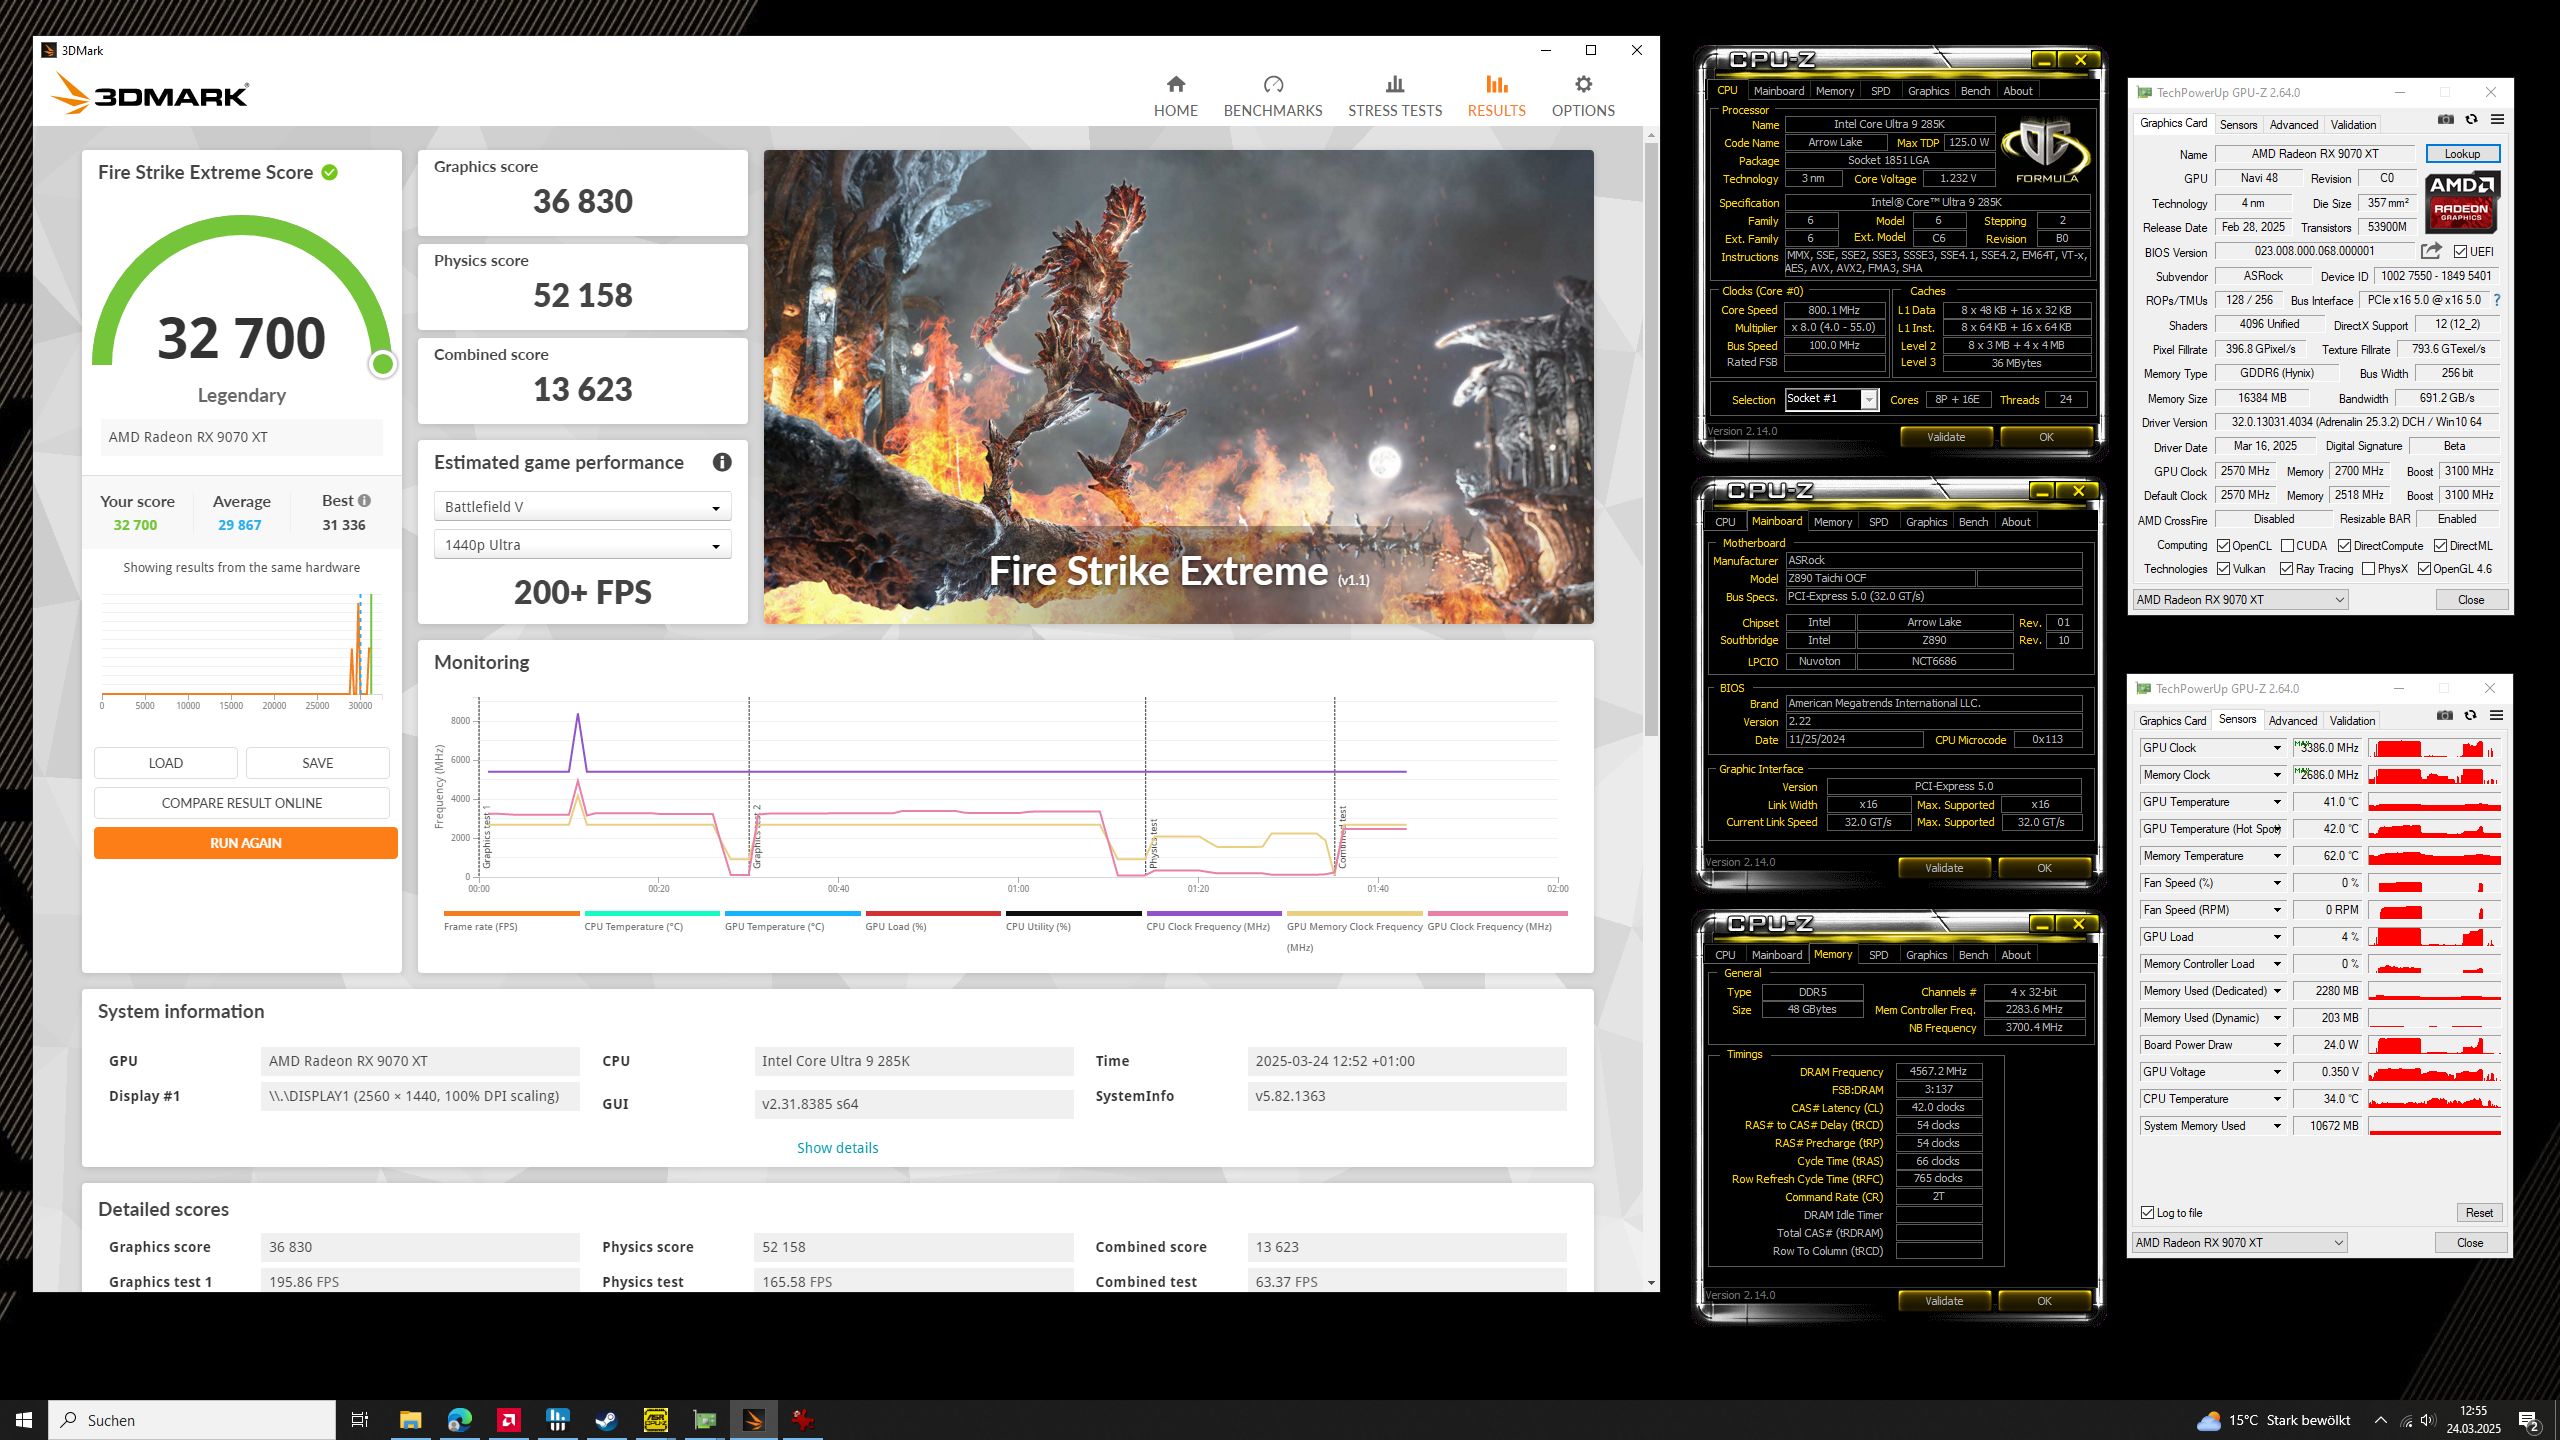
Task: Open Microsoft Edge from the taskbar
Action: click(459, 1420)
